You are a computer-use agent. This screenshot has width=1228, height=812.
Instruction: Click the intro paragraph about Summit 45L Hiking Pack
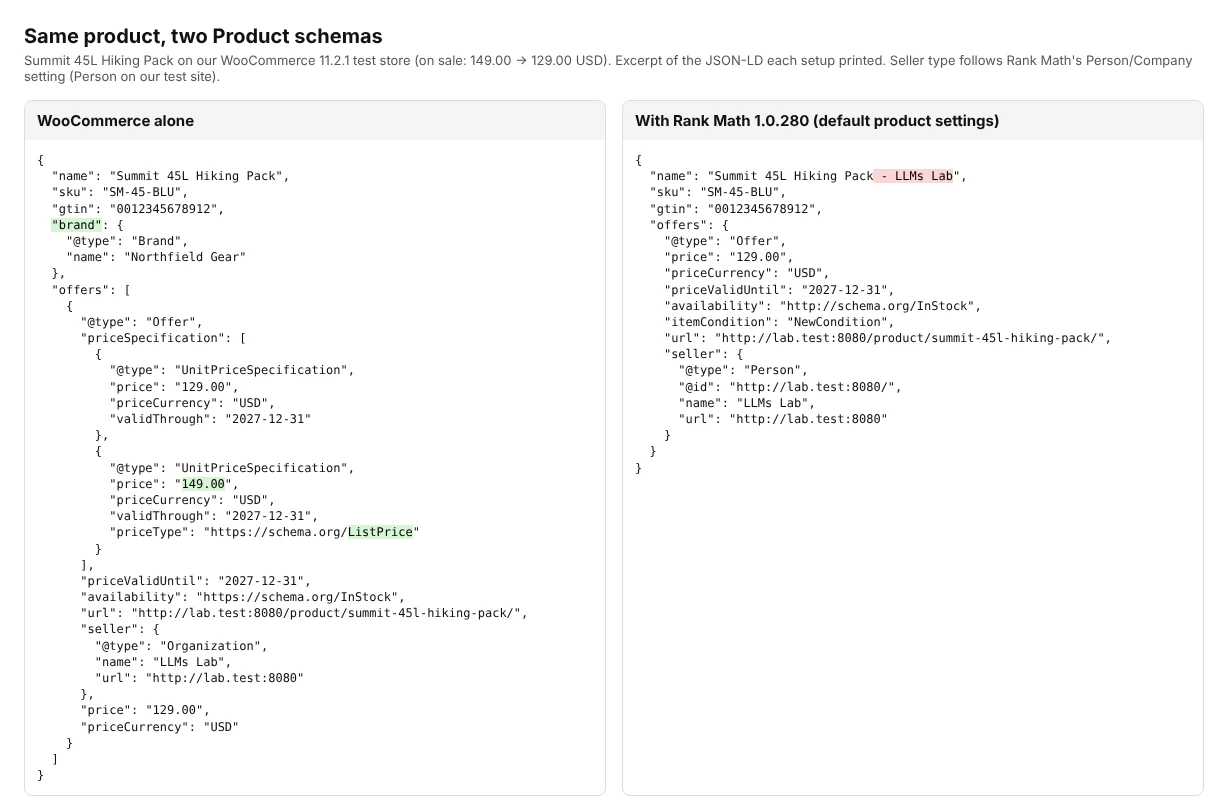tap(608, 68)
